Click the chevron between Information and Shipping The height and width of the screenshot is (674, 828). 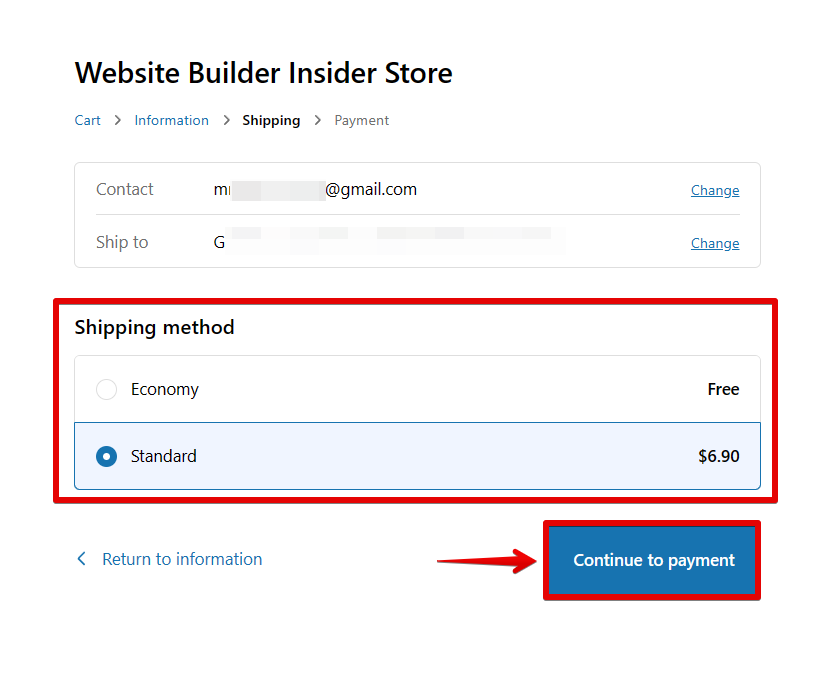click(226, 120)
